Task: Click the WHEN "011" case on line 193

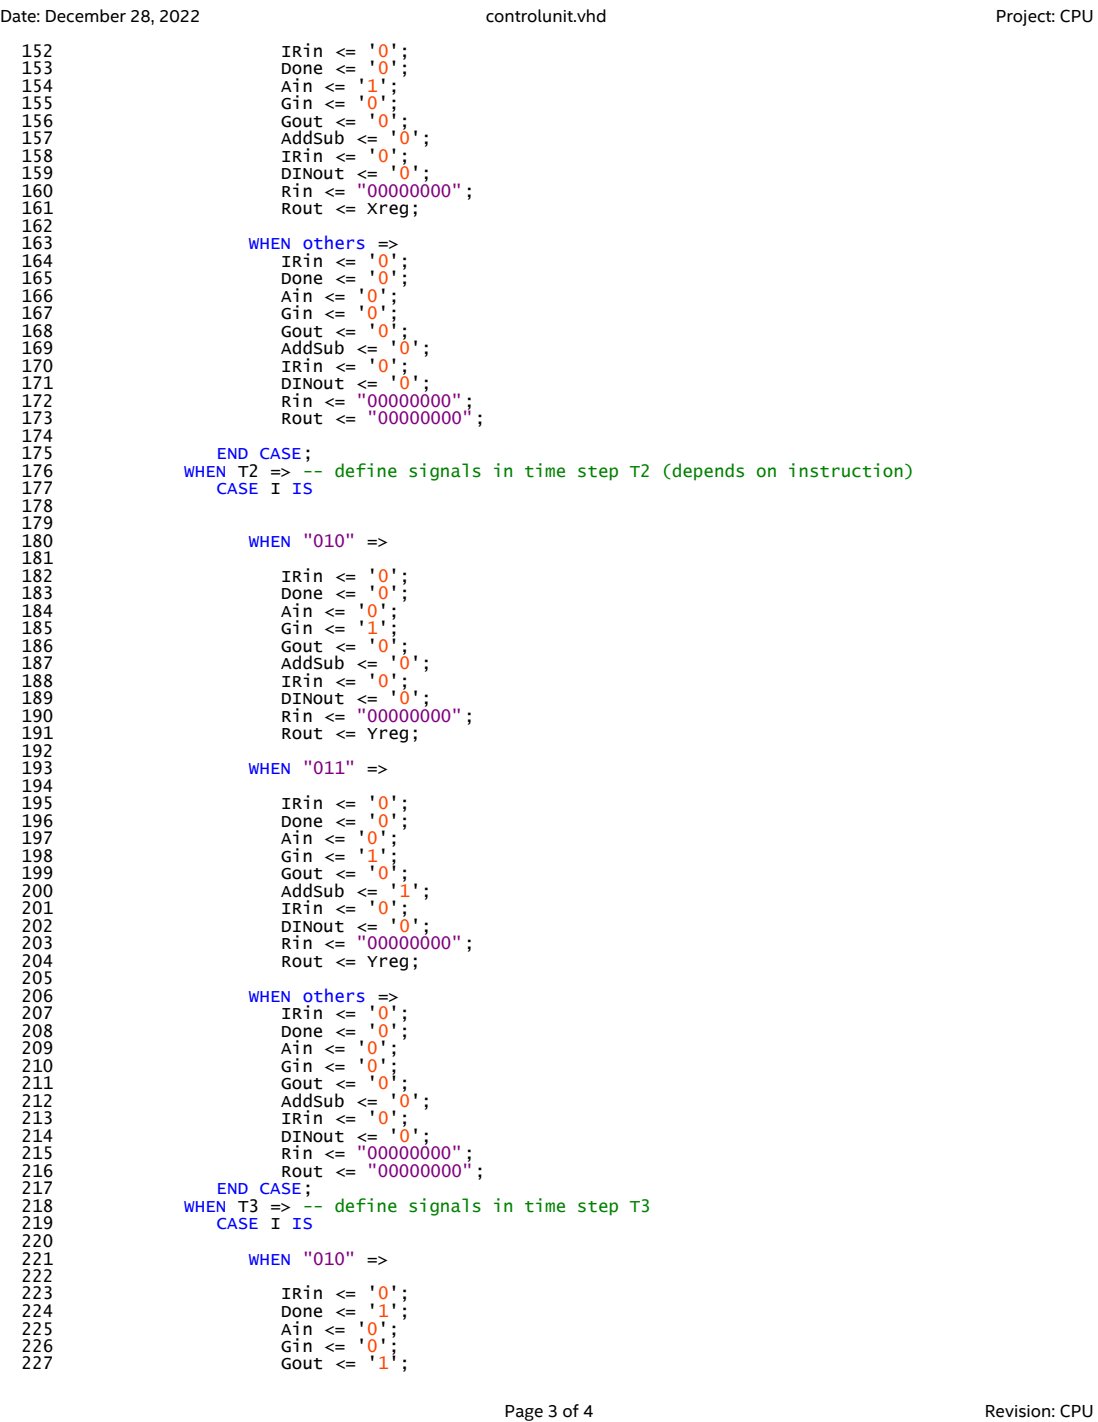Action: tap(316, 770)
